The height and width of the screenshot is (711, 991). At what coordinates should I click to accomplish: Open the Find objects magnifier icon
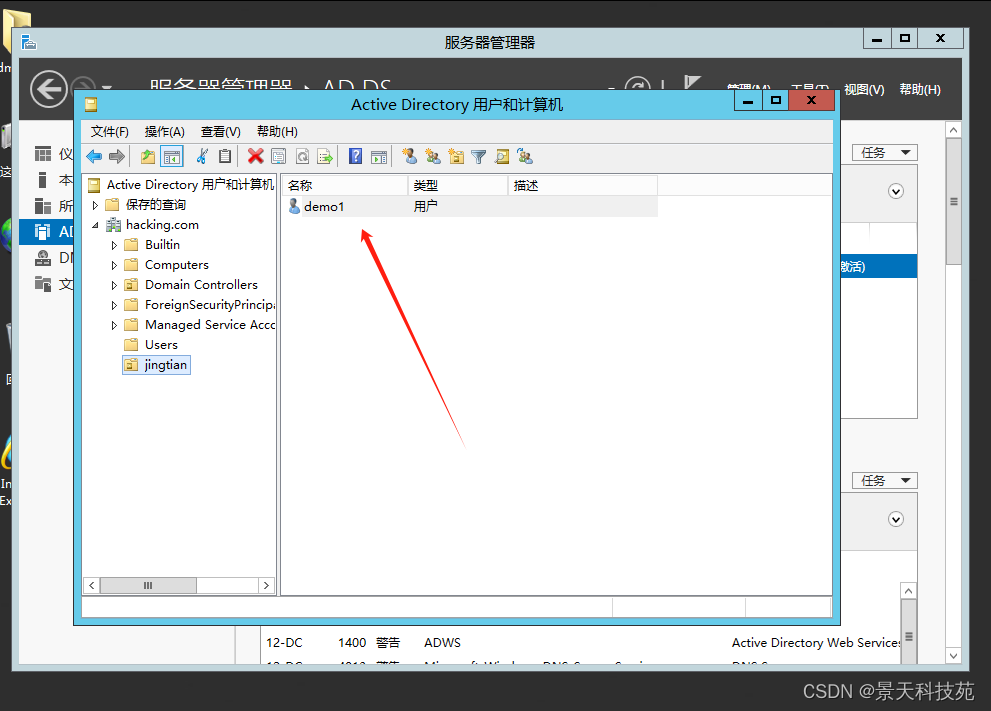[x=502, y=156]
